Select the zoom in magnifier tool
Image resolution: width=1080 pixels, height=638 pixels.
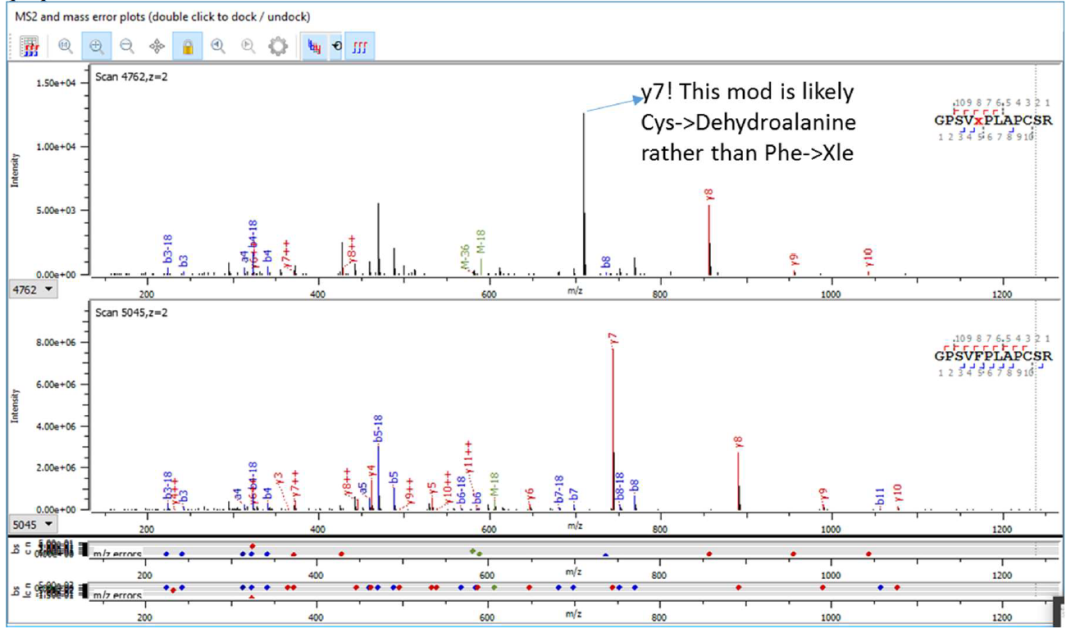[96, 46]
